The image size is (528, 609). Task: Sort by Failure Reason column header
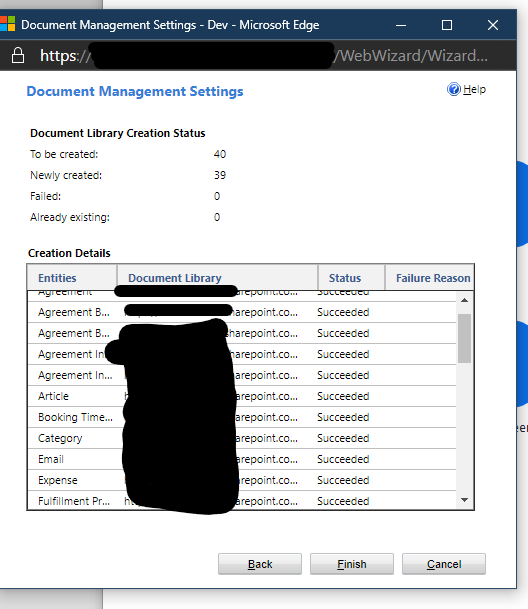point(430,278)
